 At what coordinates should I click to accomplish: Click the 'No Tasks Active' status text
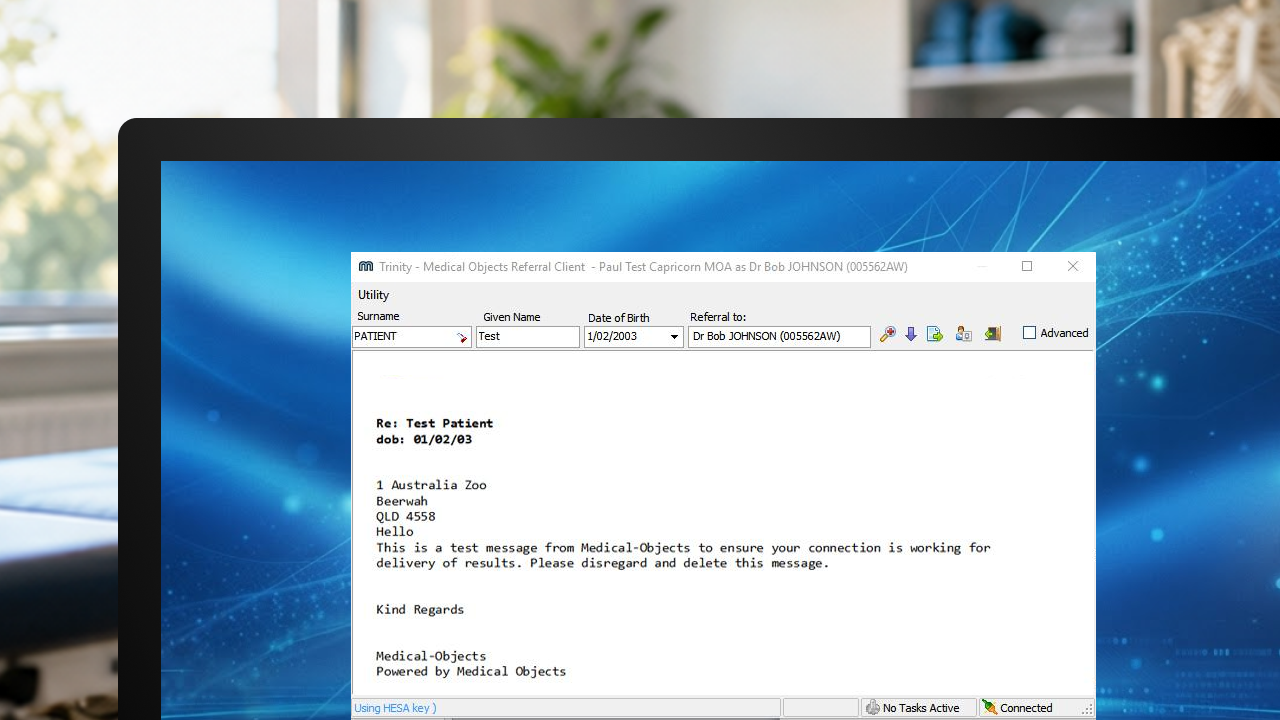tap(921, 708)
